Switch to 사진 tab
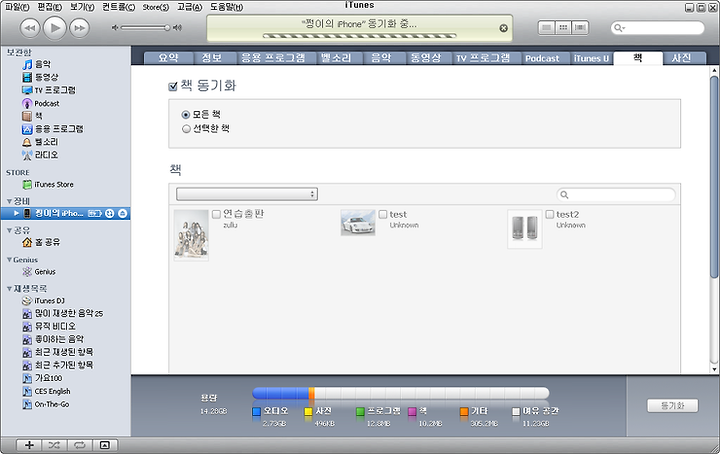Screen dimensions: 720x454 (681, 58)
